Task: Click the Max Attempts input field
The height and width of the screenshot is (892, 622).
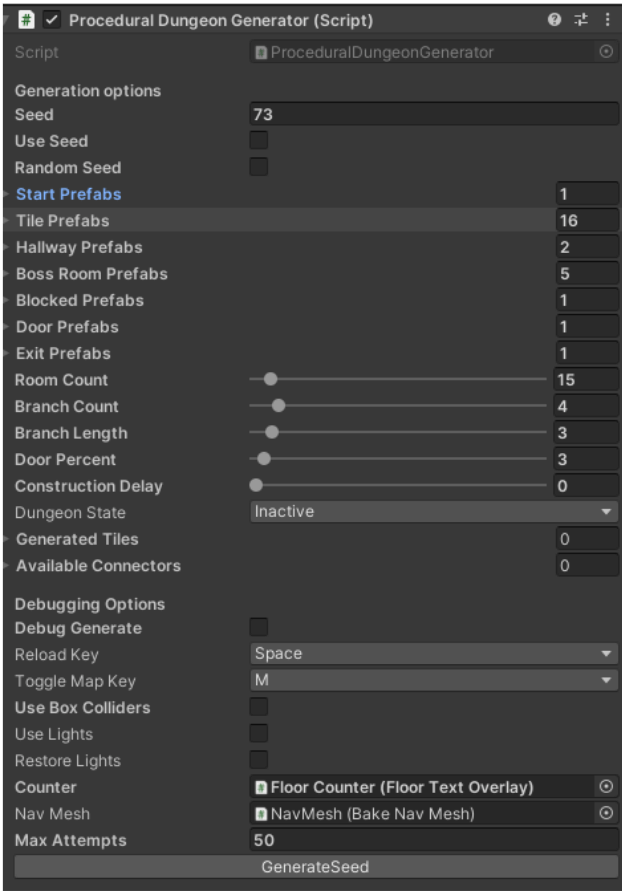Action: (x=433, y=840)
